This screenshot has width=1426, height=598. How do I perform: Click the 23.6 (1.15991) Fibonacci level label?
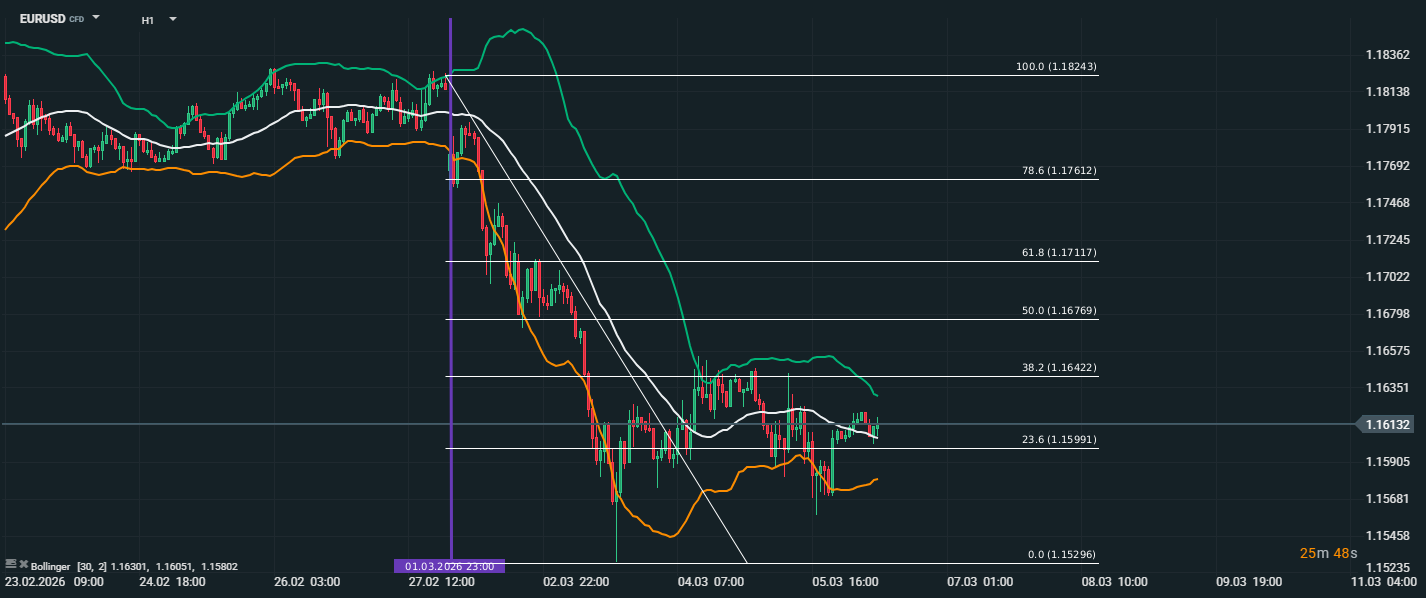(x=1059, y=439)
